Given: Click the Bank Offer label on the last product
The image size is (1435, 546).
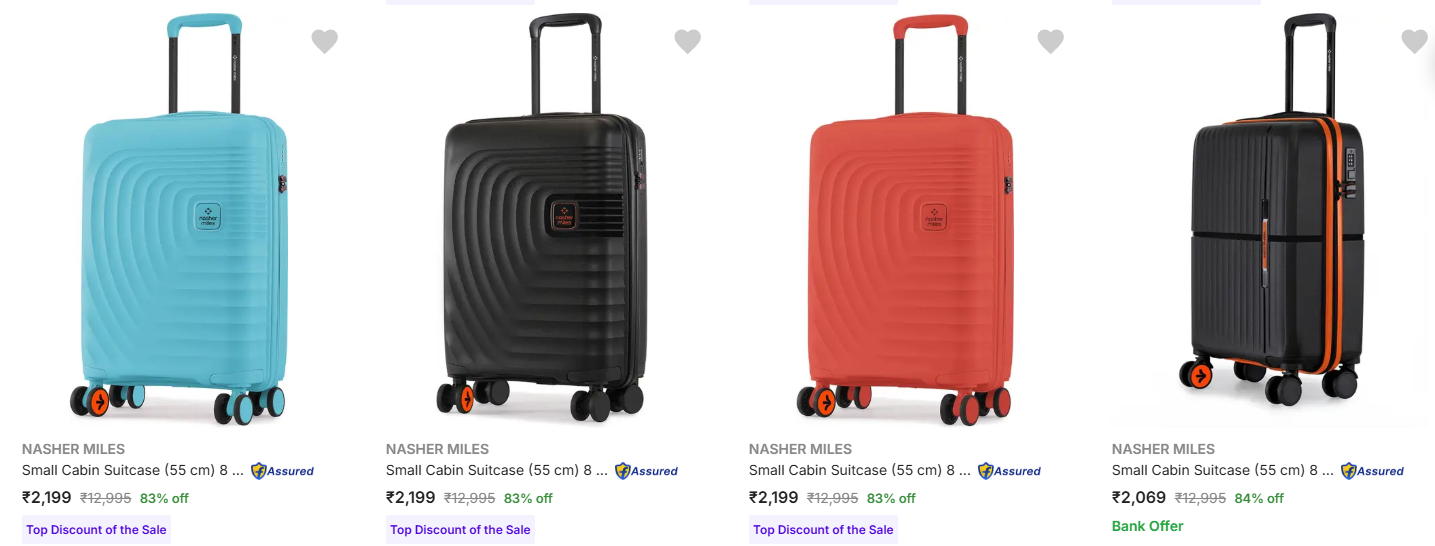Looking at the screenshot, I should (x=1147, y=526).
